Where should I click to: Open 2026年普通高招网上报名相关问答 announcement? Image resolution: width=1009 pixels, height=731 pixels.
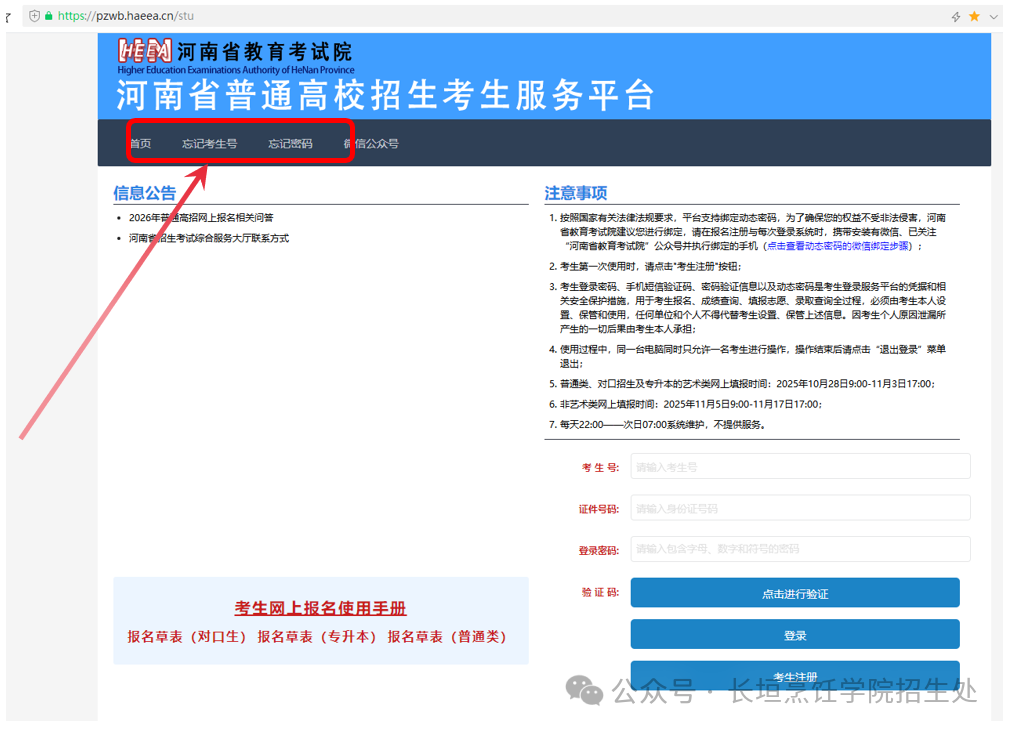pyautogui.click(x=201, y=217)
